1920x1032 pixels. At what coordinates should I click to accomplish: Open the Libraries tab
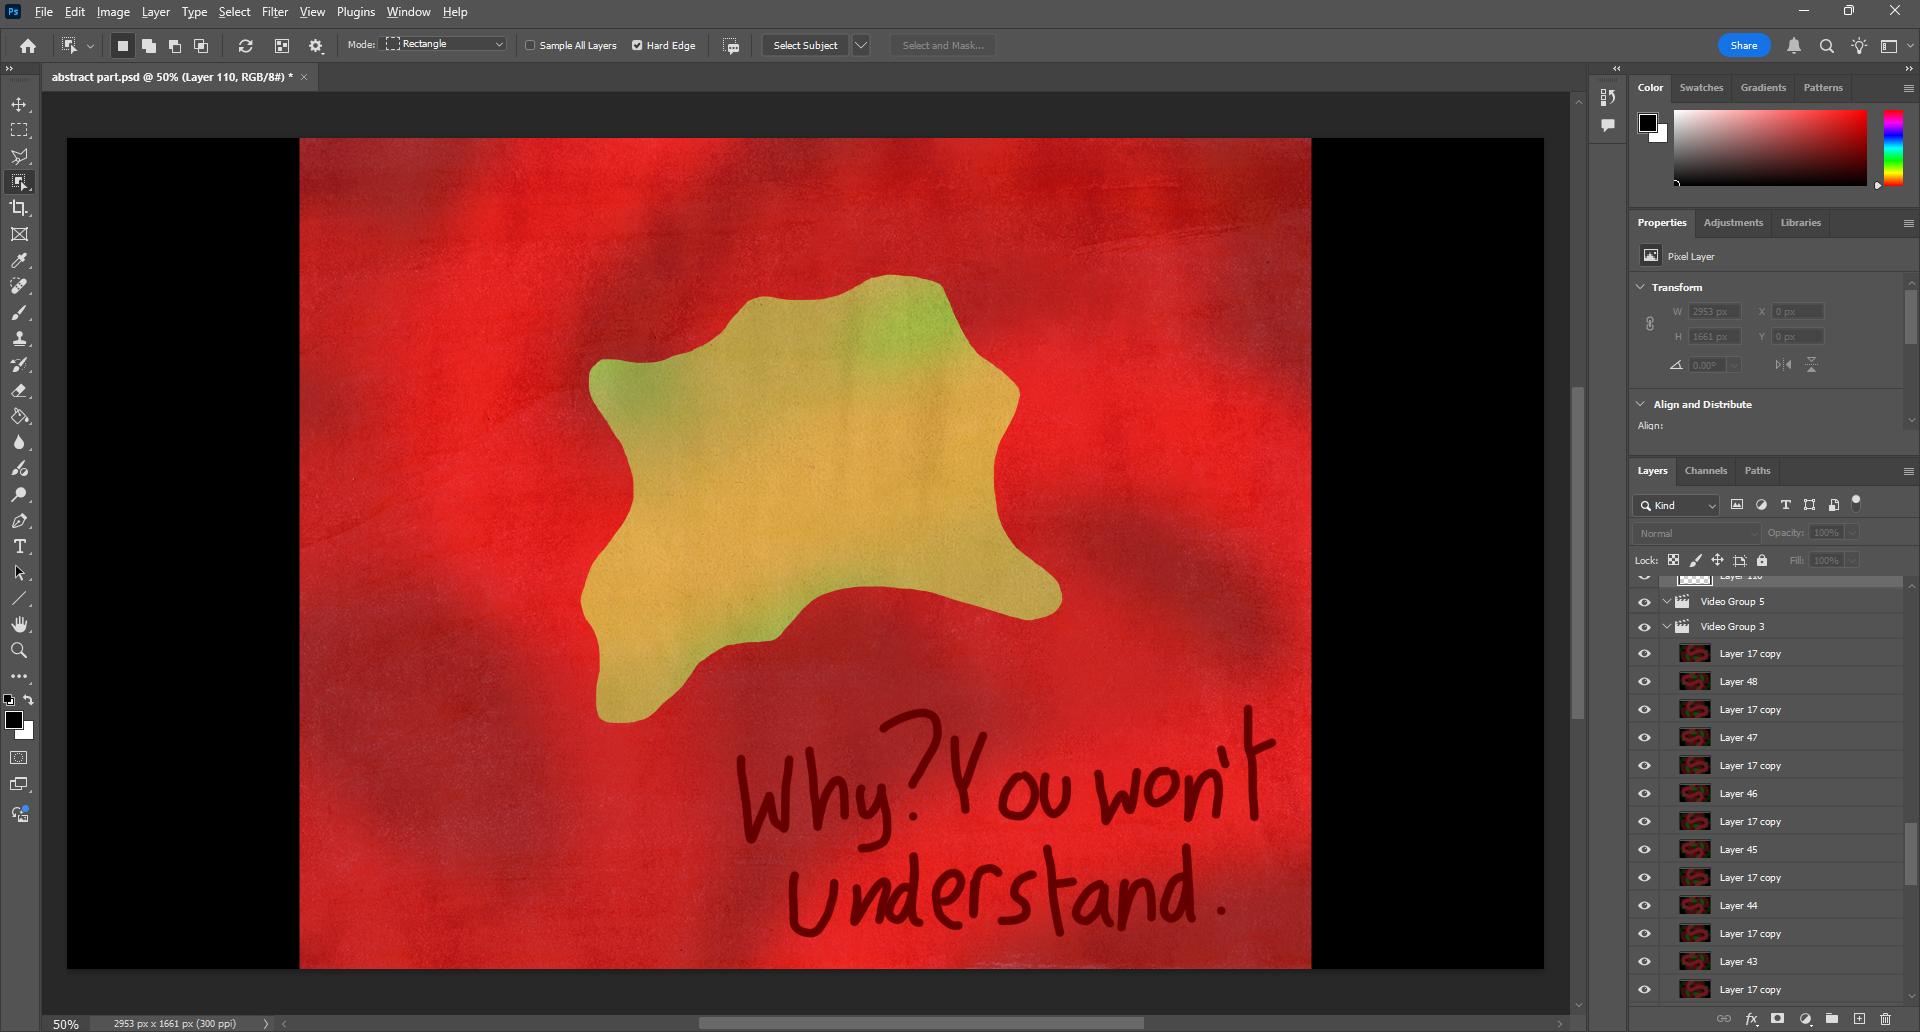pyautogui.click(x=1800, y=223)
